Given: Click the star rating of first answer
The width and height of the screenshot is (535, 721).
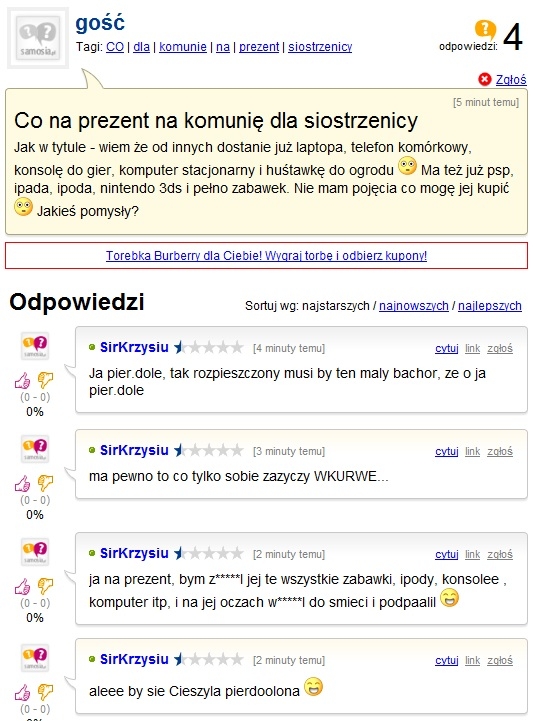Looking at the screenshot, I should (x=208, y=347).
